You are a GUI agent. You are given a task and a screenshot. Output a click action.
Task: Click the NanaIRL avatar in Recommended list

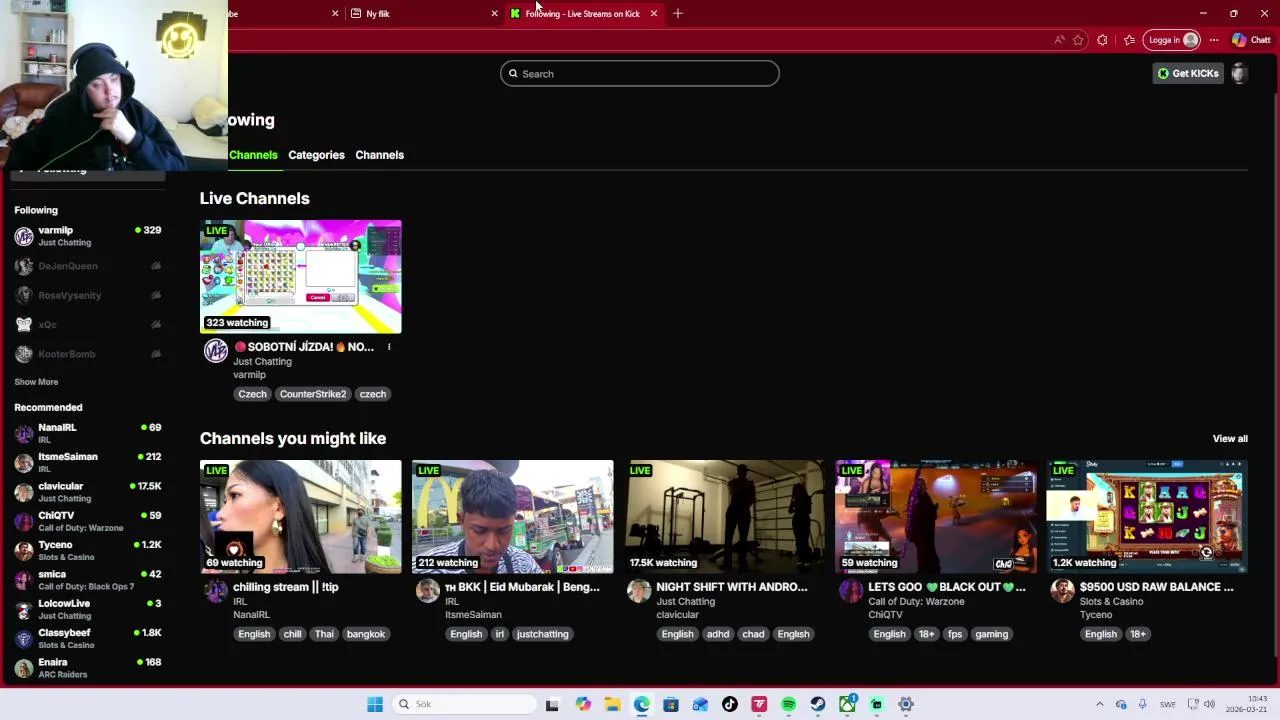point(24,433)
